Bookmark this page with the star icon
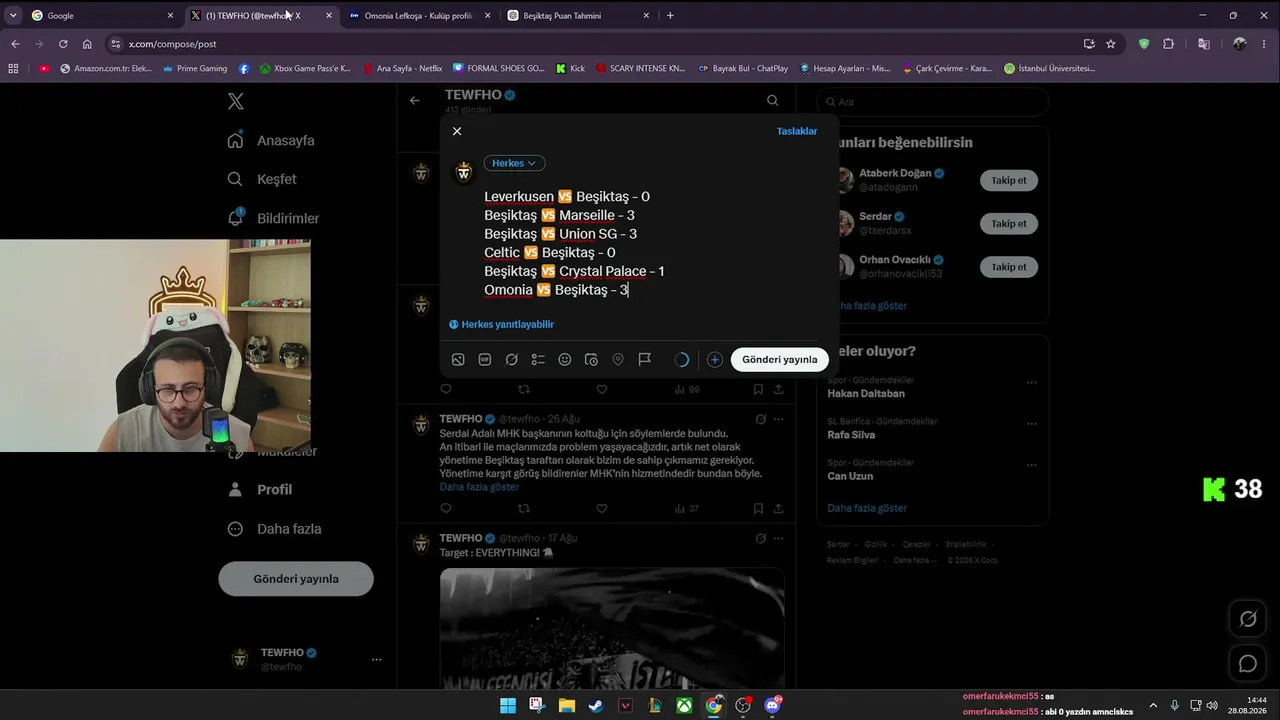 coord(1111,44)
